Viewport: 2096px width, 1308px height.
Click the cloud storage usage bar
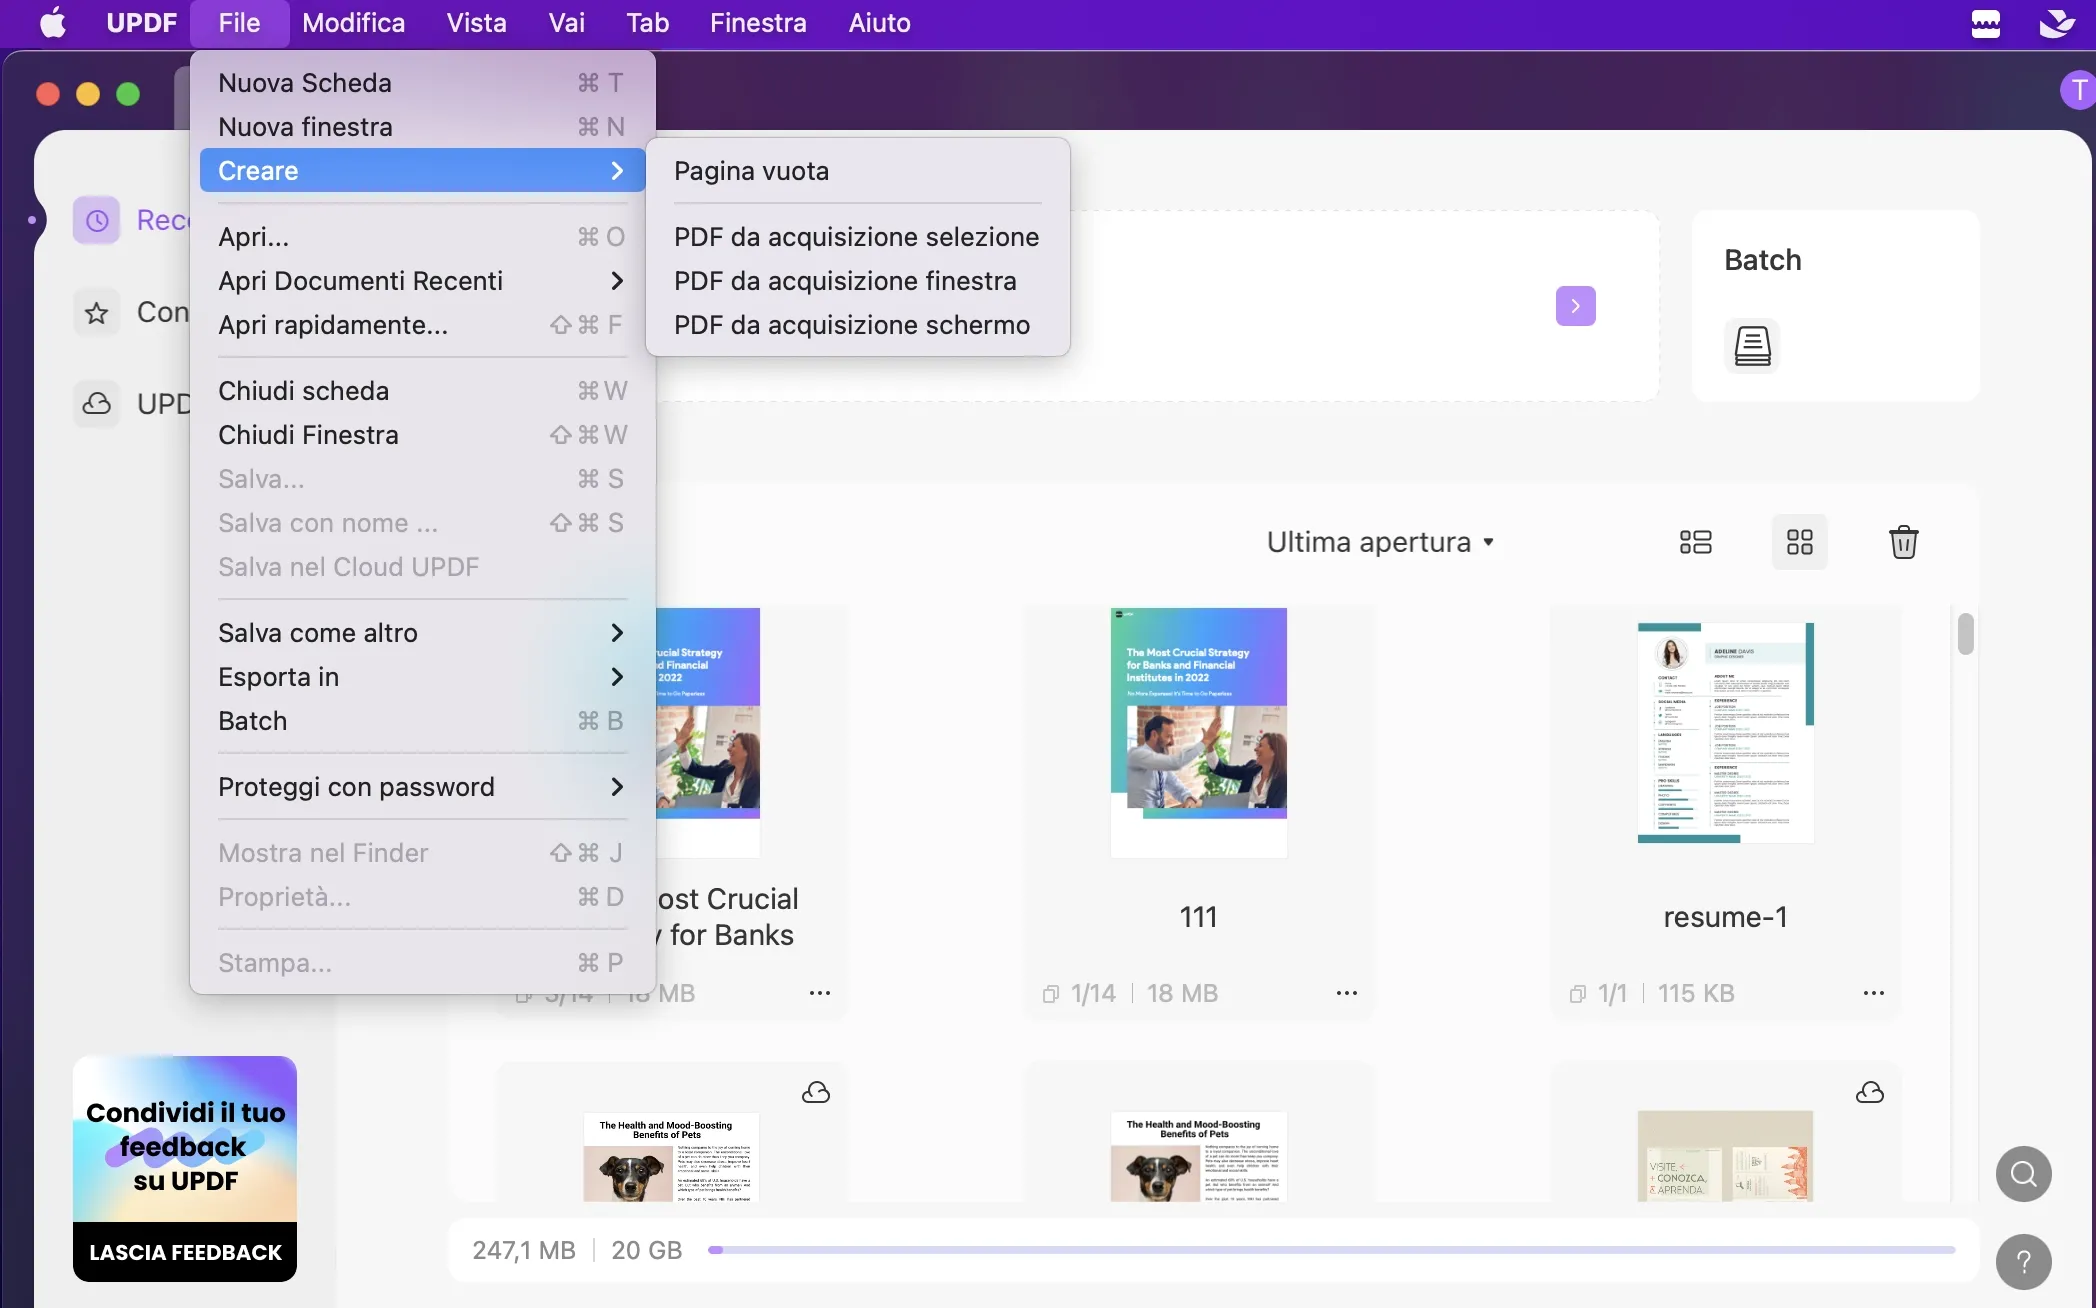point(1331,1250)
